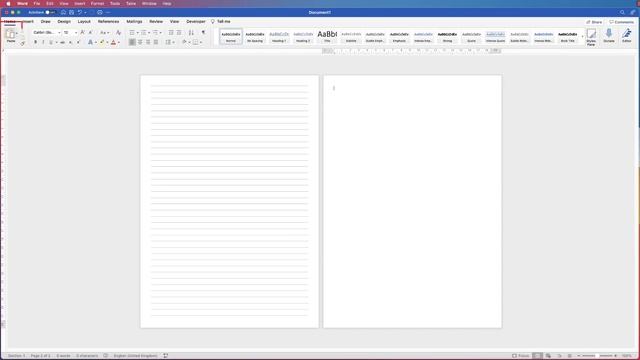The height and width of the screenshot is (360, 640).
Task: Open the Styles Pane
Action: click(x=591, y=37)
